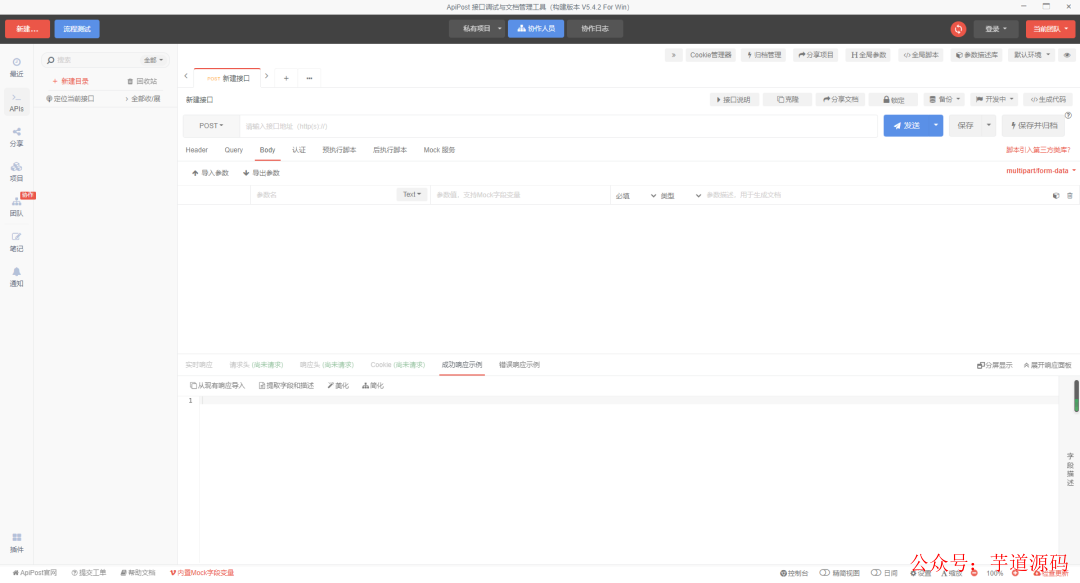
Task: Open the 备份 backup dropdown
Action: tap(944, 99)
